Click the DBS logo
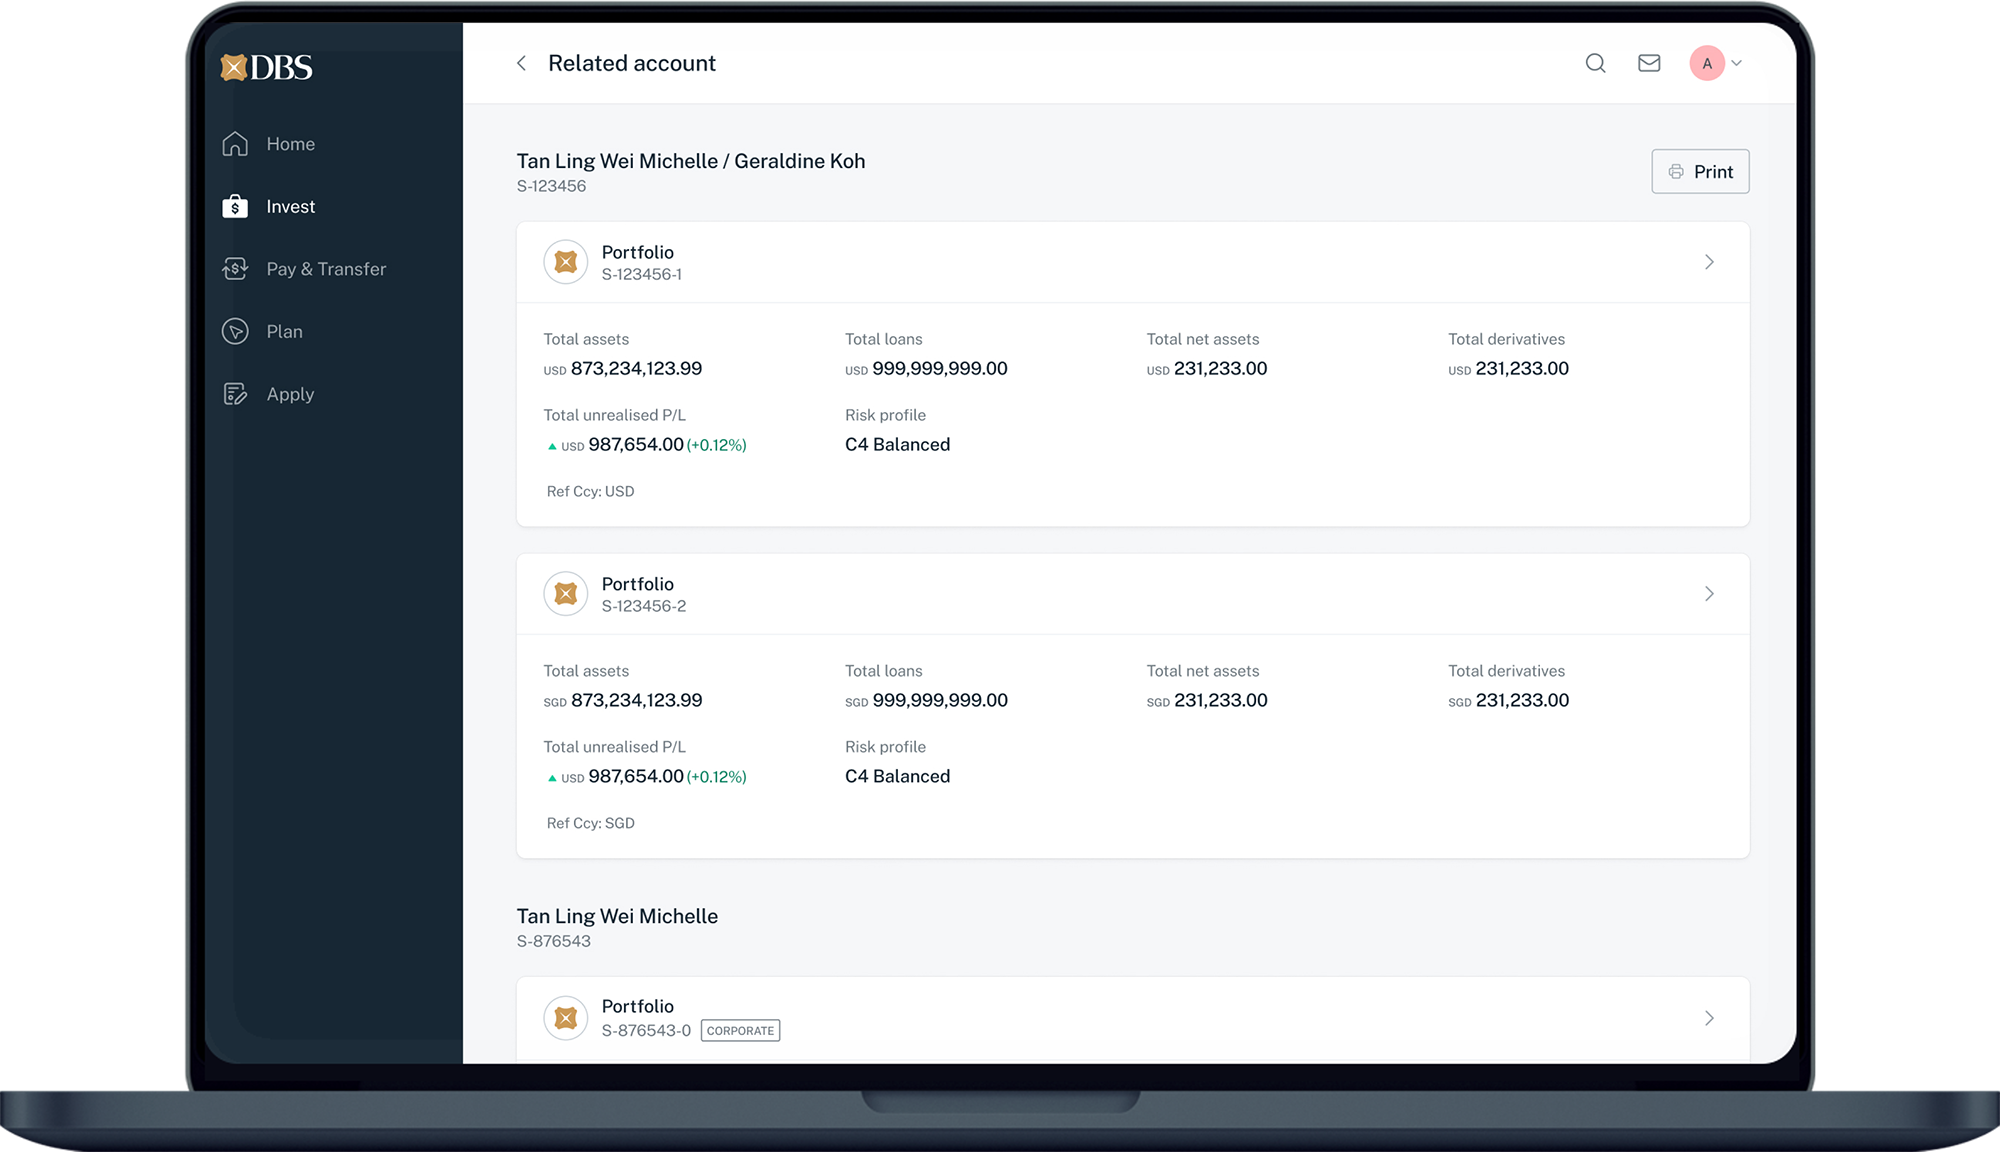 tap(266, 67)
